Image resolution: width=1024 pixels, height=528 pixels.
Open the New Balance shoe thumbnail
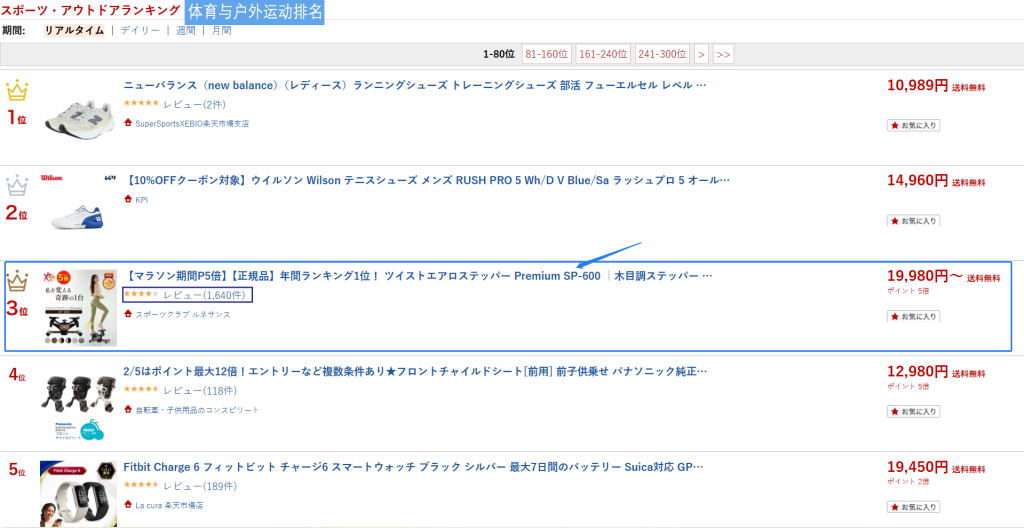coord(78,119)
